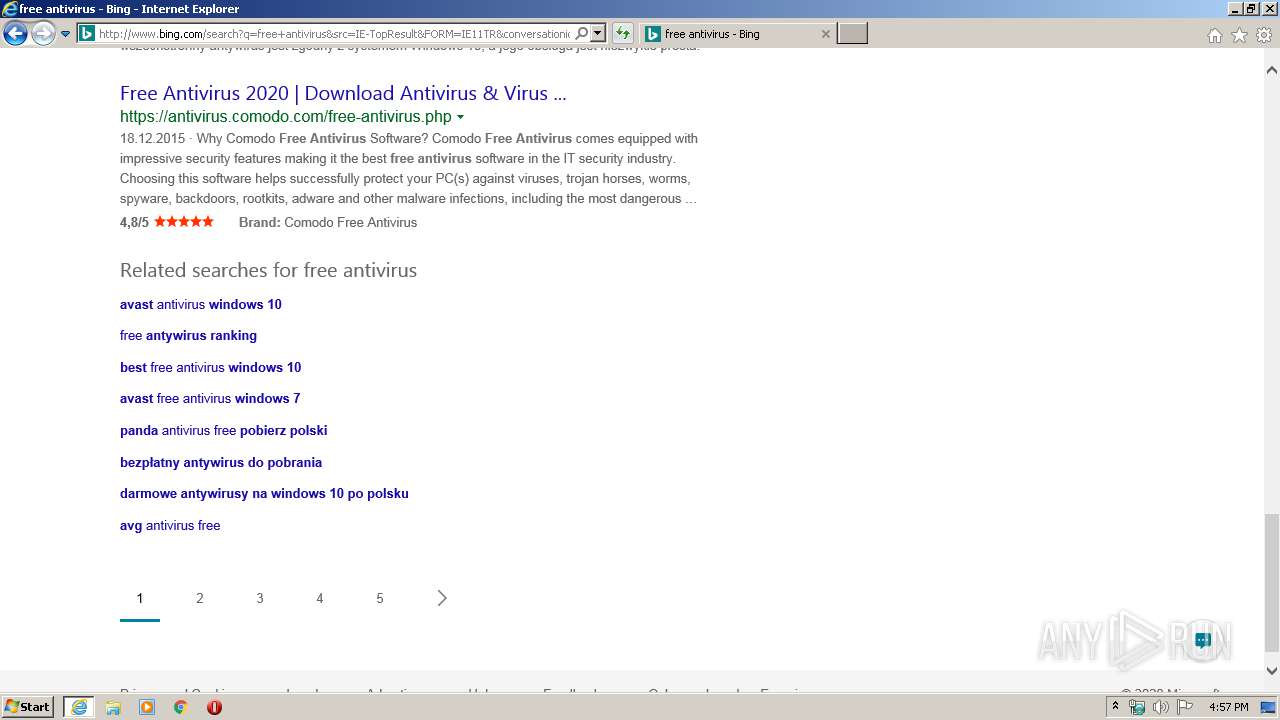Click the address bar URL field
This screenshot has height=720, width=1280.
[x=334, y=34]
